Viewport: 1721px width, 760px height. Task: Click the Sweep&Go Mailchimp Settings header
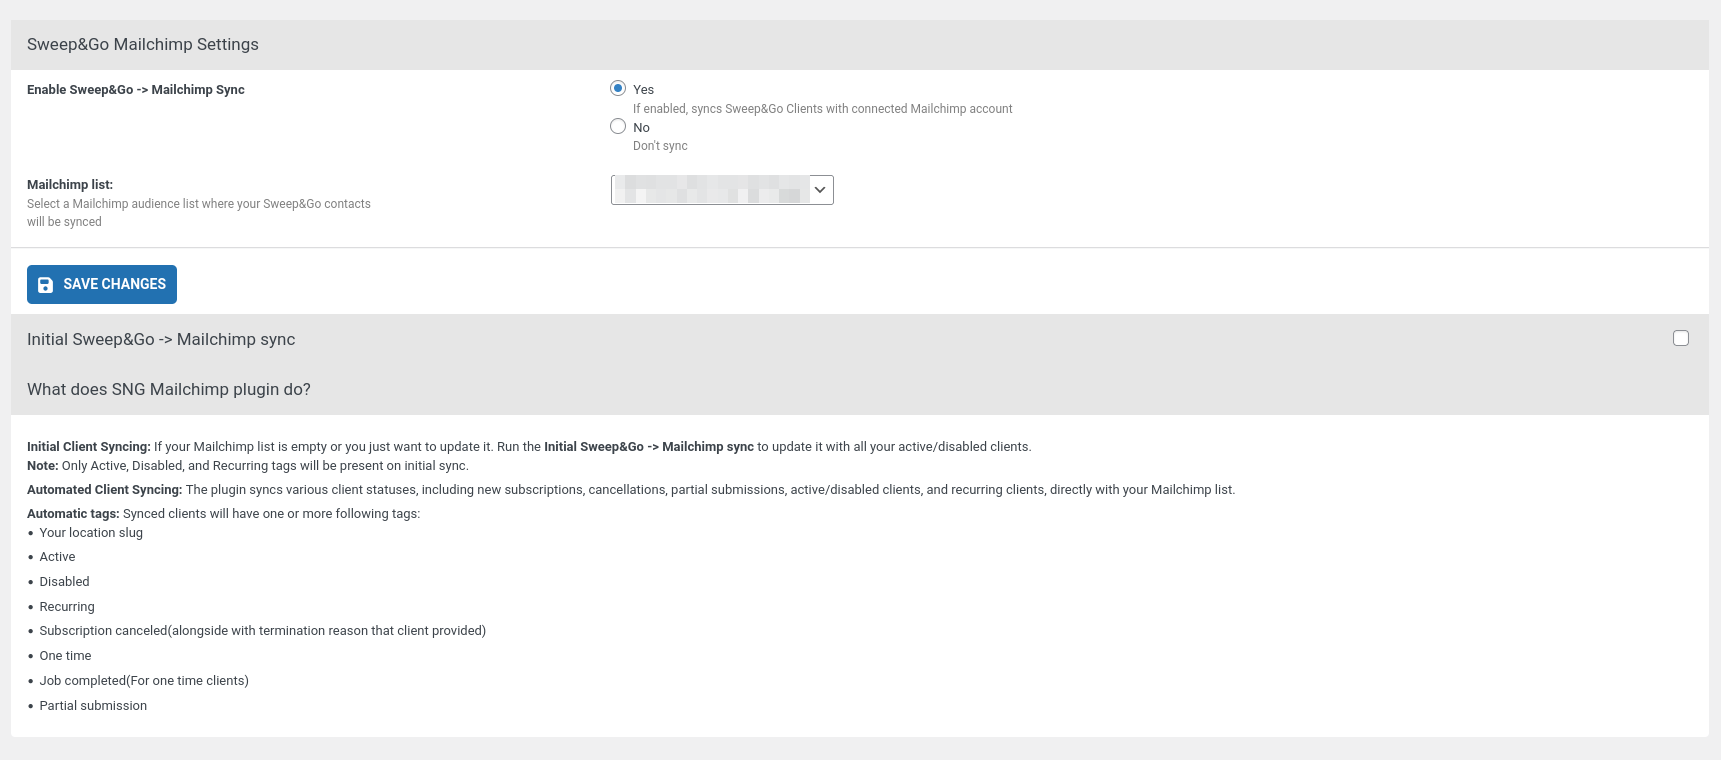[x=143, y=45]
